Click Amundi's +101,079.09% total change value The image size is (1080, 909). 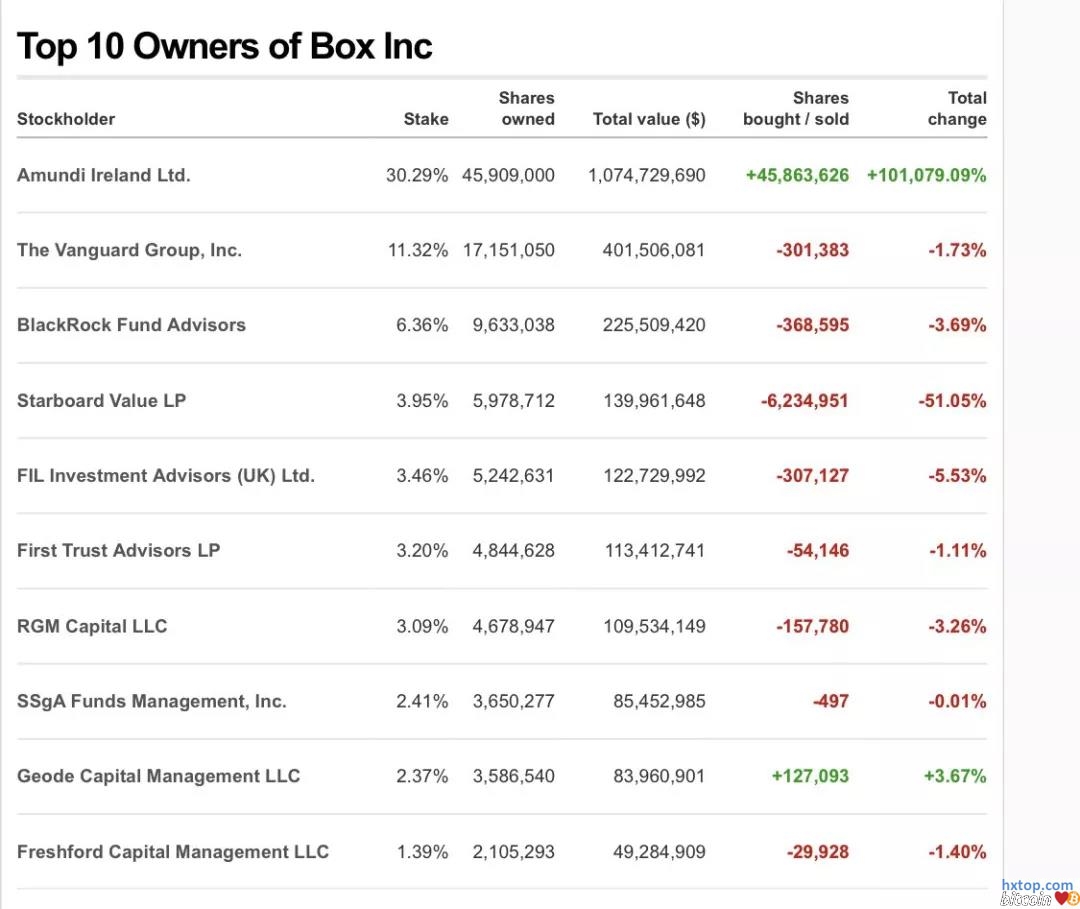(x=926, y=175)
